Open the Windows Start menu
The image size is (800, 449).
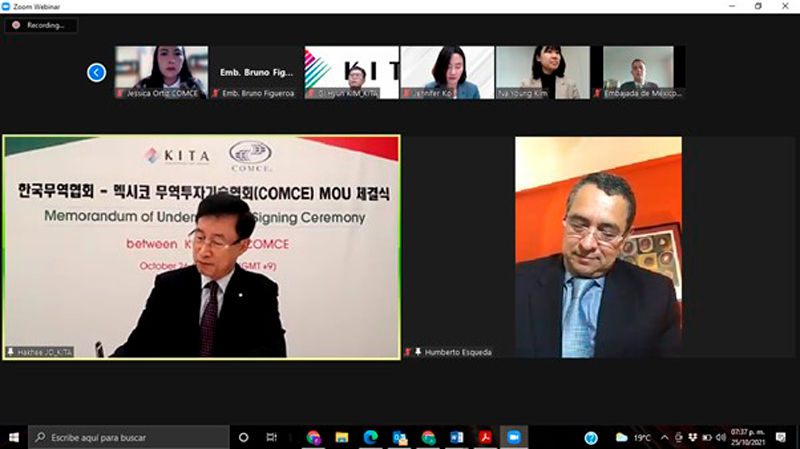14,437
